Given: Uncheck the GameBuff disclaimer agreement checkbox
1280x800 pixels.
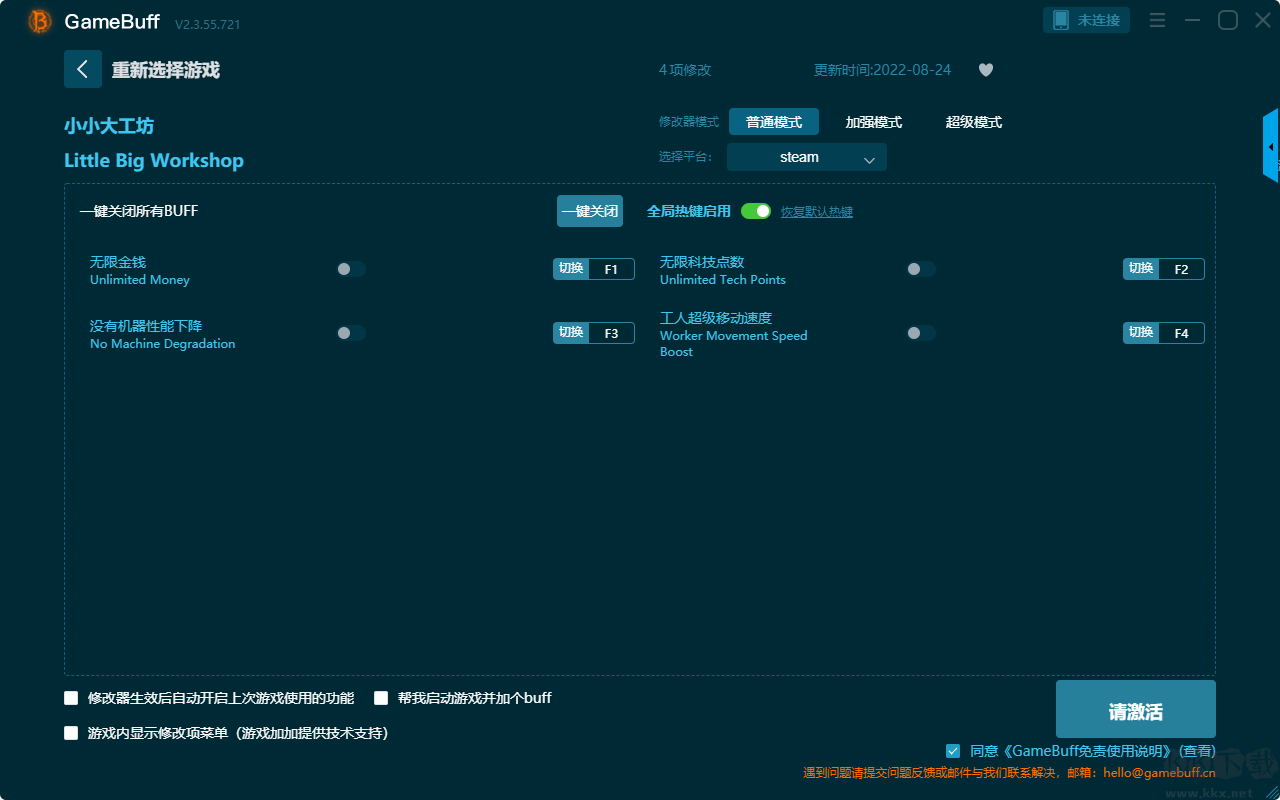Looking at the screenshot, I should [953, 751].
